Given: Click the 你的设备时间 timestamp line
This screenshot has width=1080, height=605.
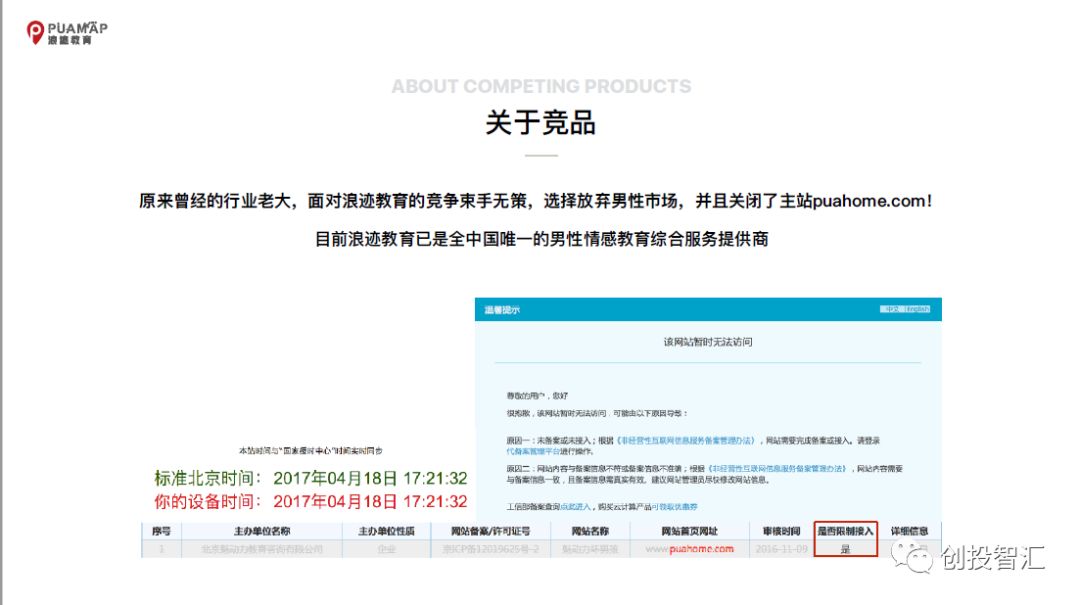Looking at the screenshot, I should [311, 501].
